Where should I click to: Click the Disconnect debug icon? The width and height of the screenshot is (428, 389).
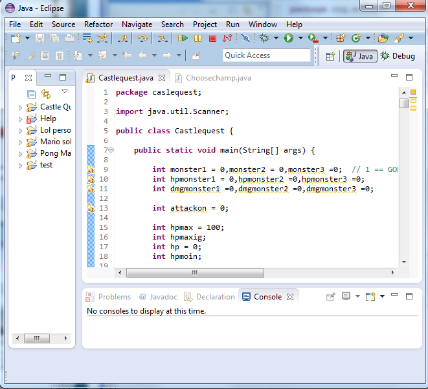228,38
